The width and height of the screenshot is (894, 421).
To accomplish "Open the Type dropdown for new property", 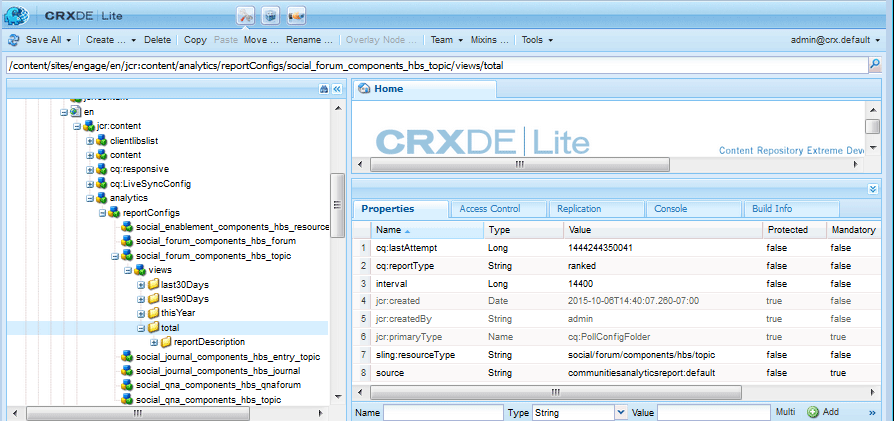I will click(x=621, y=412).
